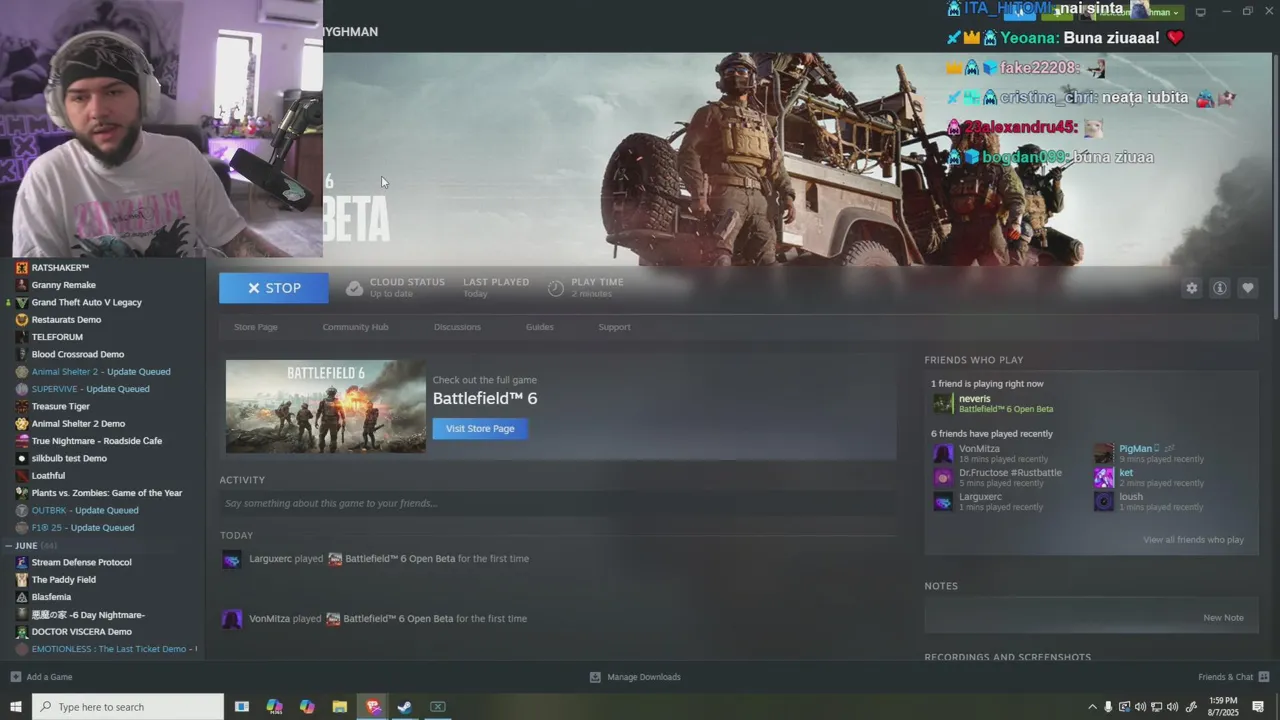Open friend loush profile
Screen dimensions: 1280x720
pos(1131,497)
